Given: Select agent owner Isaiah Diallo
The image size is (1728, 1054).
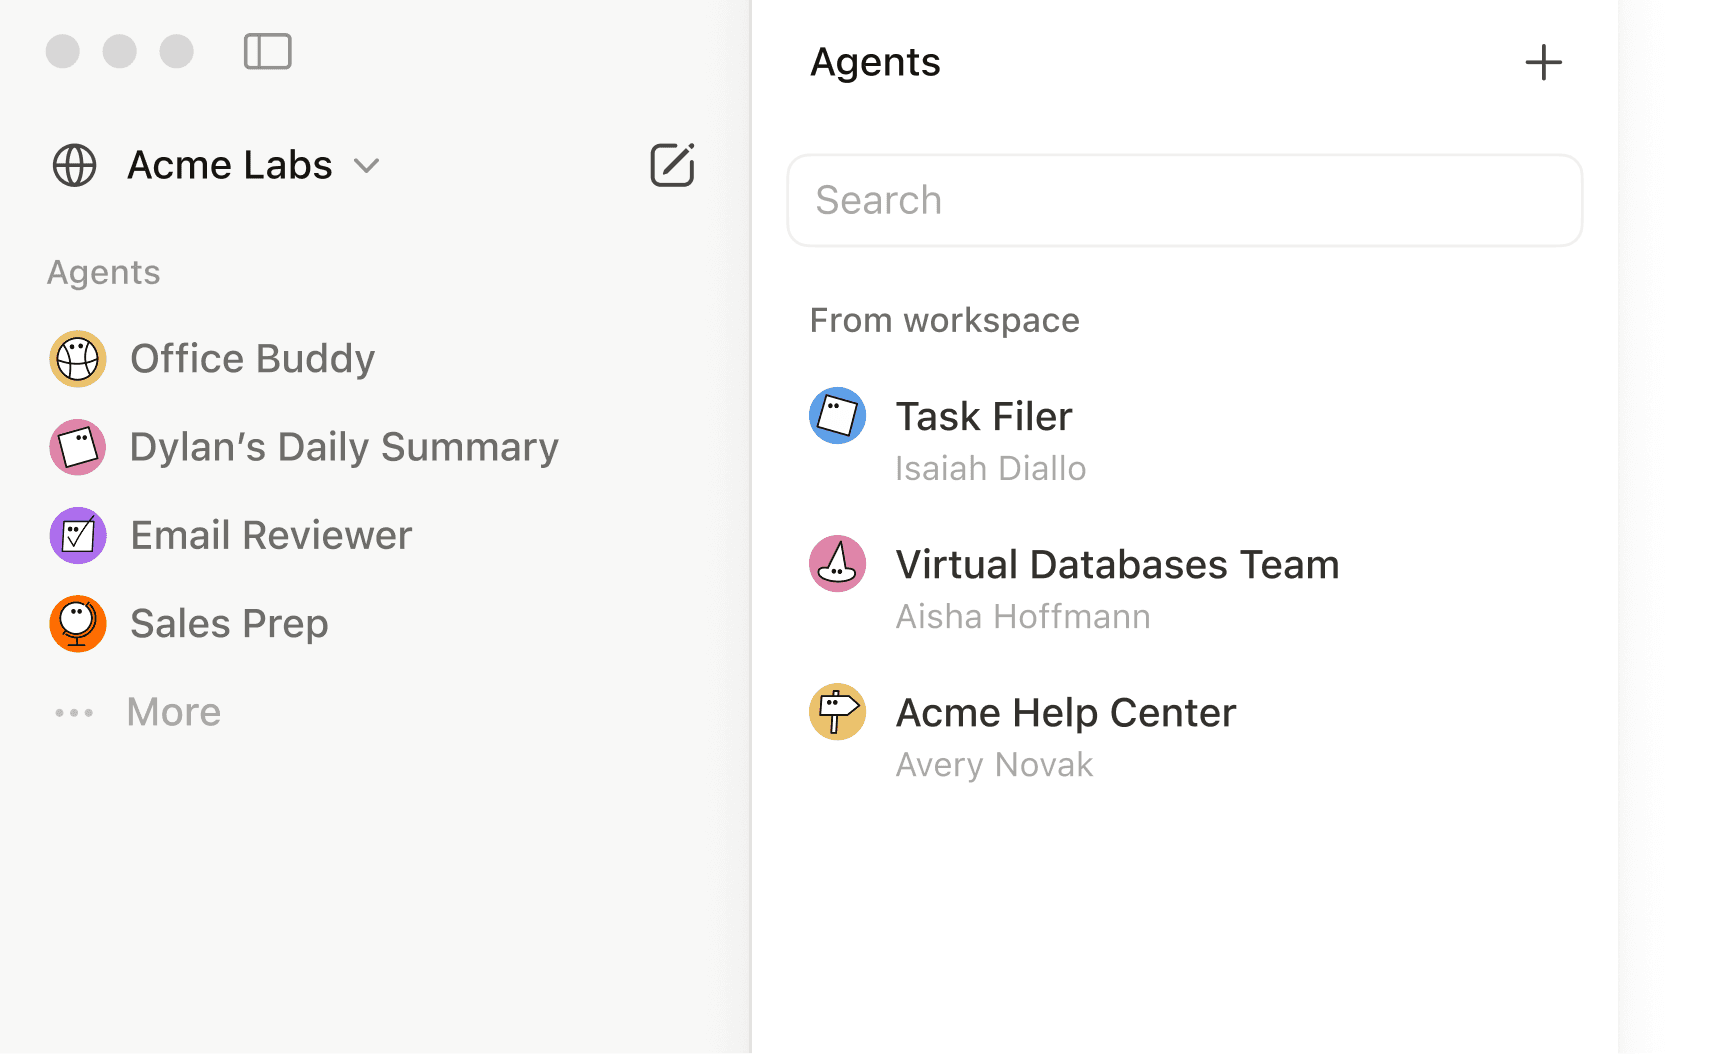Looking at the screenshot, I should [x=990, y=467].
